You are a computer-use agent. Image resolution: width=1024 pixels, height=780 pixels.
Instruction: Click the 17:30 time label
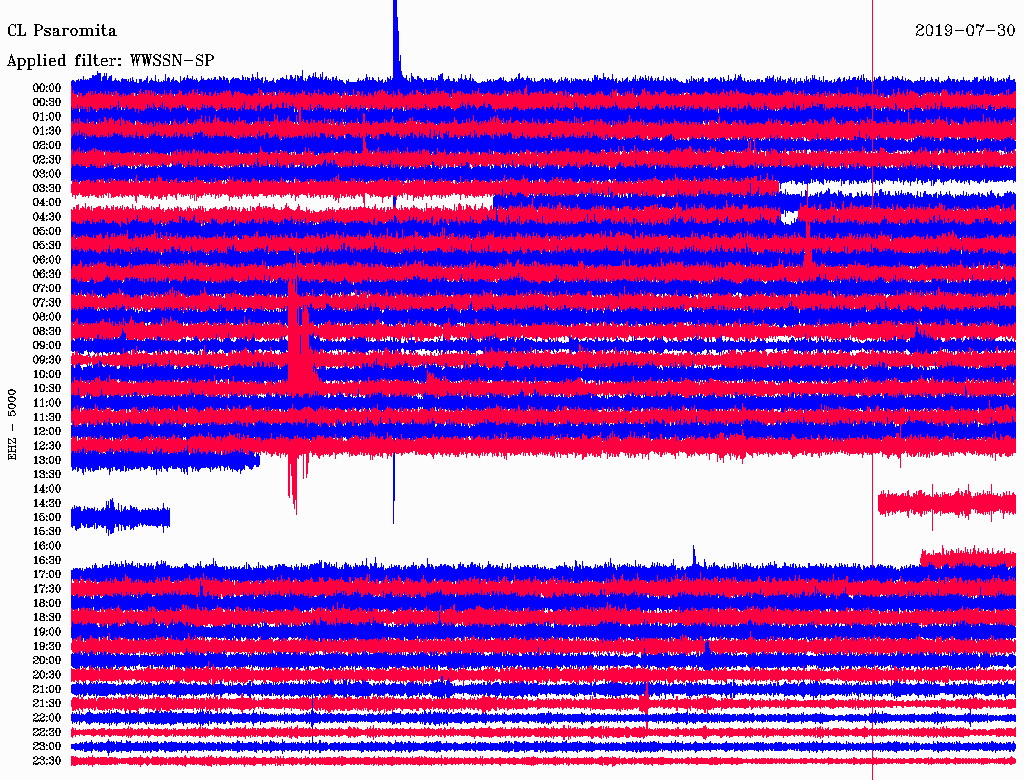[47, 589]
